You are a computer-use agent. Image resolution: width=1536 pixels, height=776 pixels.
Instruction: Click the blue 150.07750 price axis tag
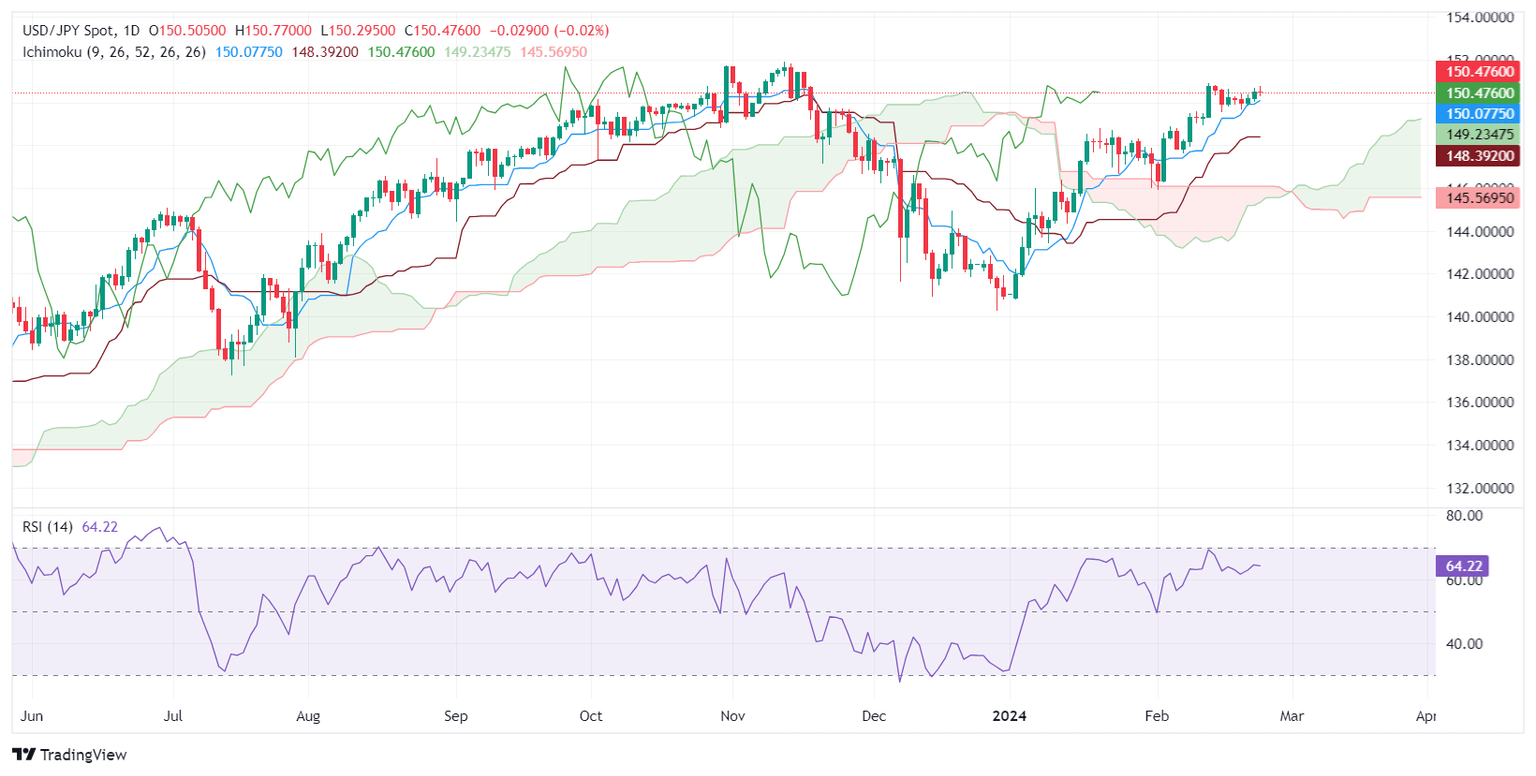click(x=1478, y=113)
